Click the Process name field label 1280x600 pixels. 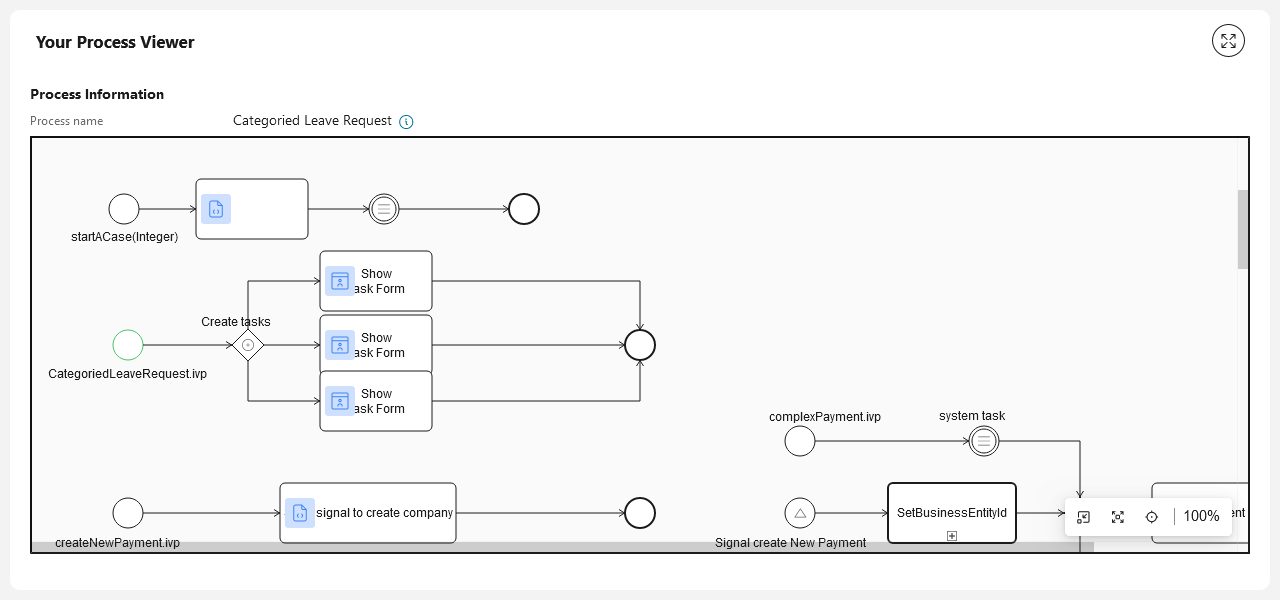(x=66, y=121)
